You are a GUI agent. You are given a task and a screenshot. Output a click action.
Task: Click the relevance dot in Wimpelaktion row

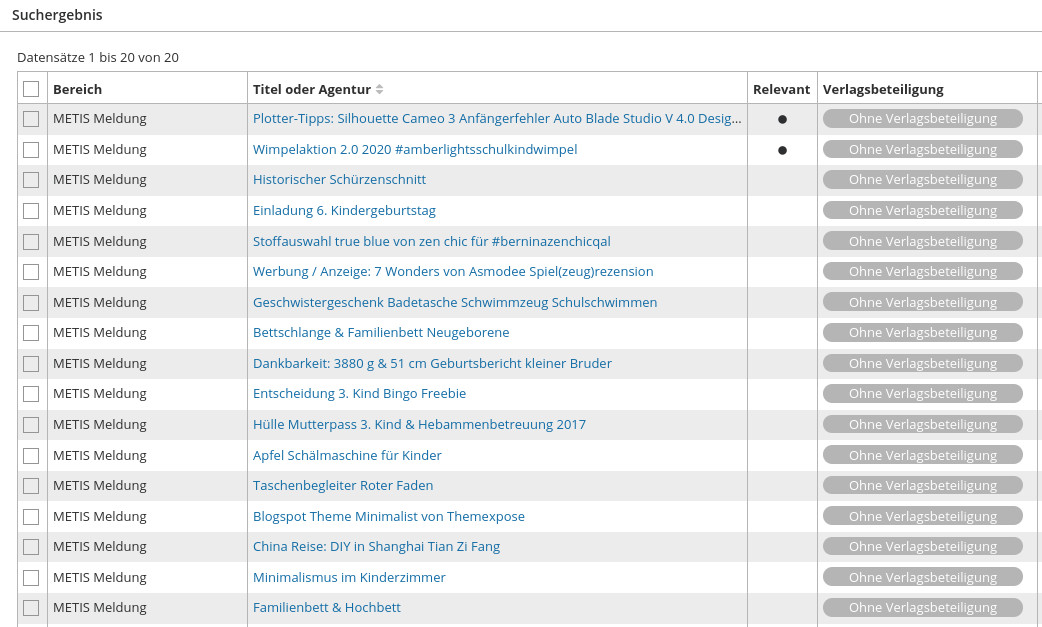pyautogui.click(x=782, y=150)
